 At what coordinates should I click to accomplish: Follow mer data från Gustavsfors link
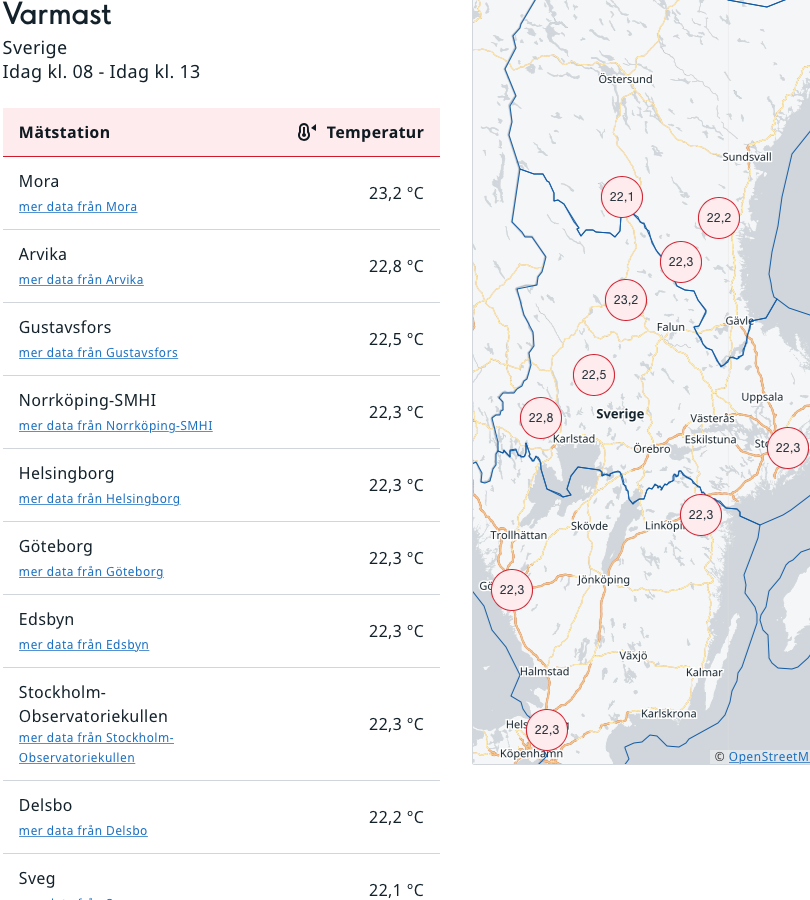98,352
